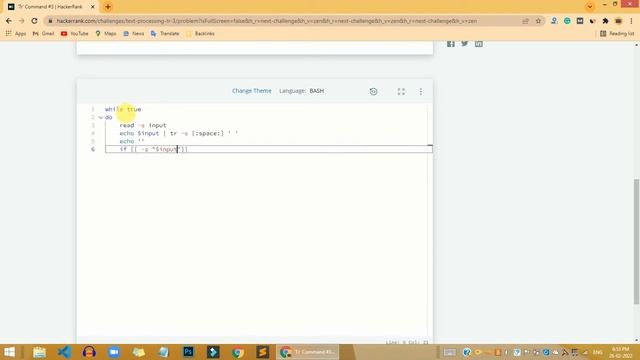Image resolution: width=640 pixels, height=360 pixels.
Task: Share the challenge on LinkedIn
Action: tap(479, 44)
